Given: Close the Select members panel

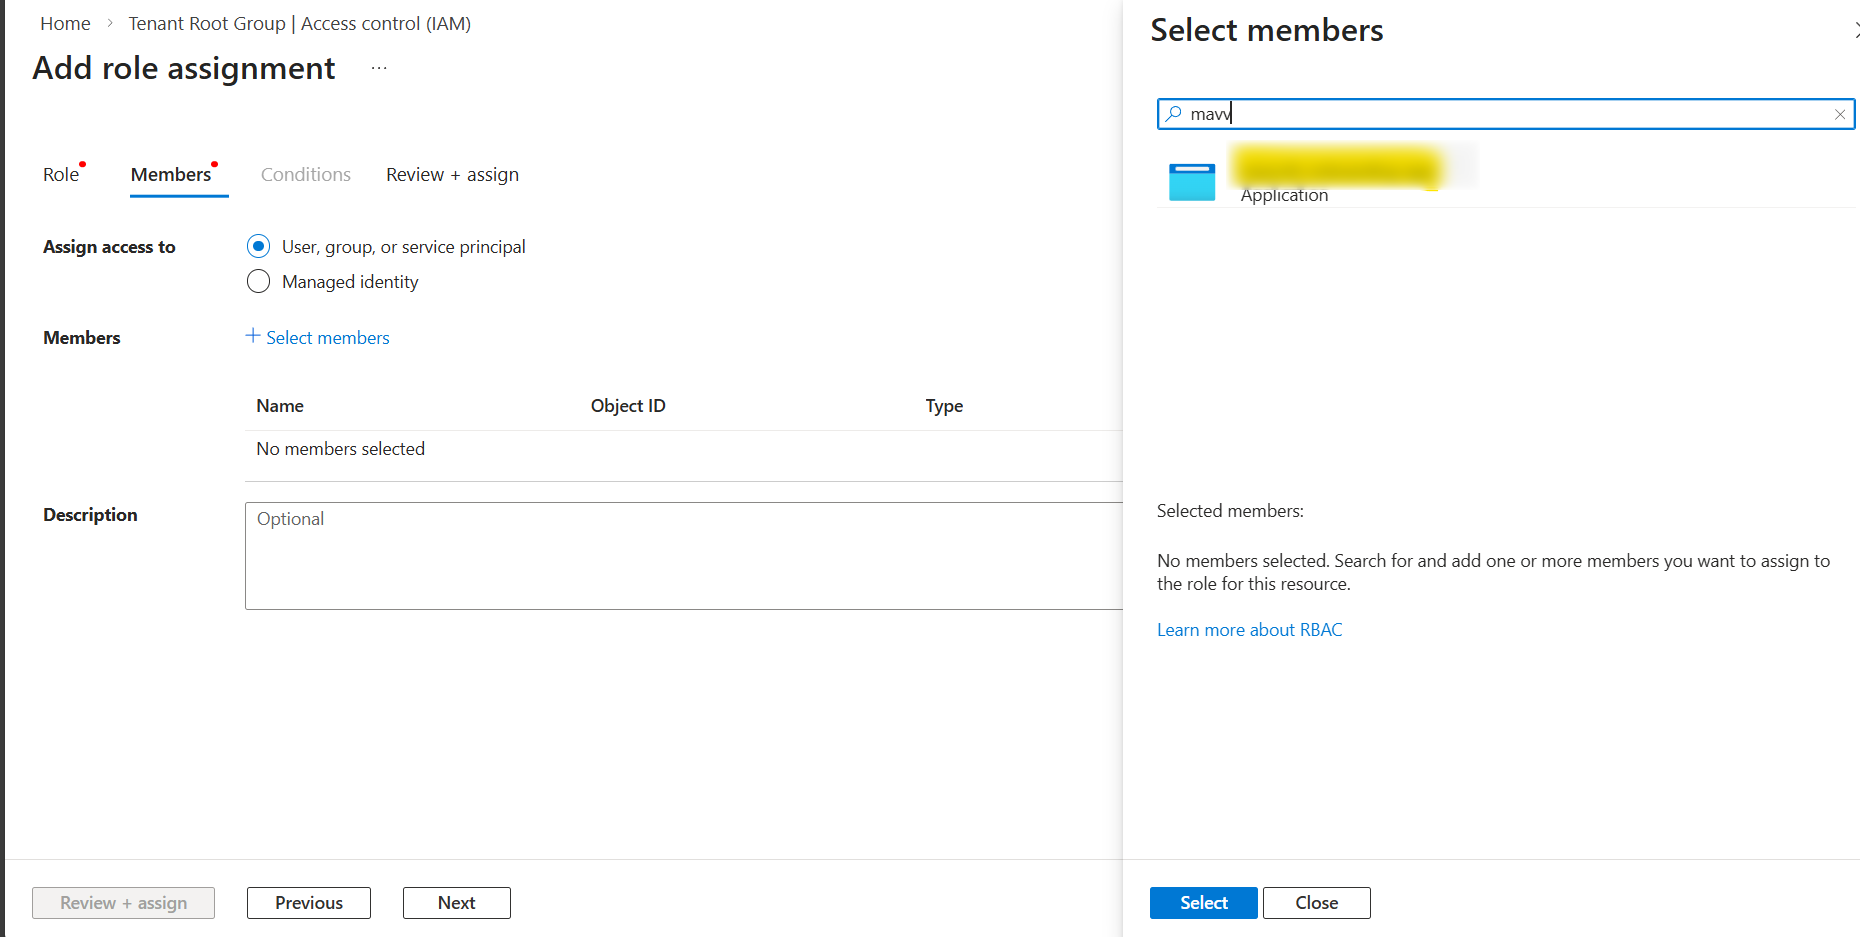Looking at the screenshot, I should [x=1854, y=30].
